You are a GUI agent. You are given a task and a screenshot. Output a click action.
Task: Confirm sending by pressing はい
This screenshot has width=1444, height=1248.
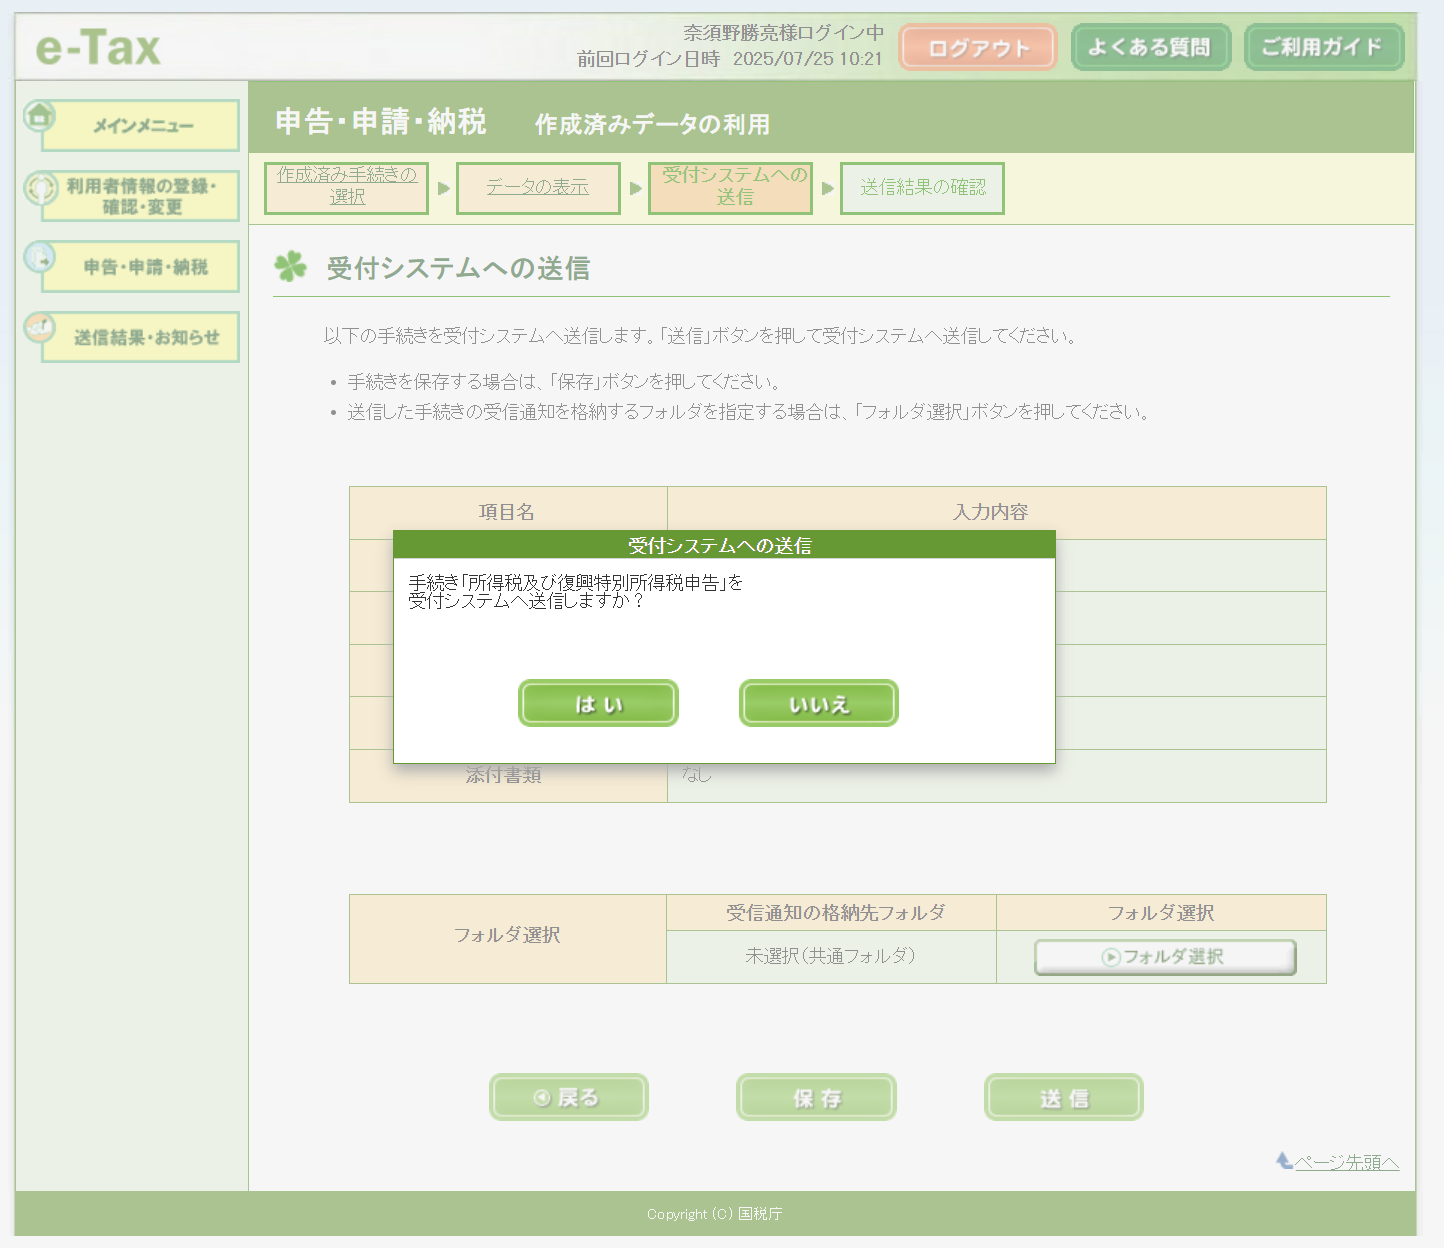598,704
